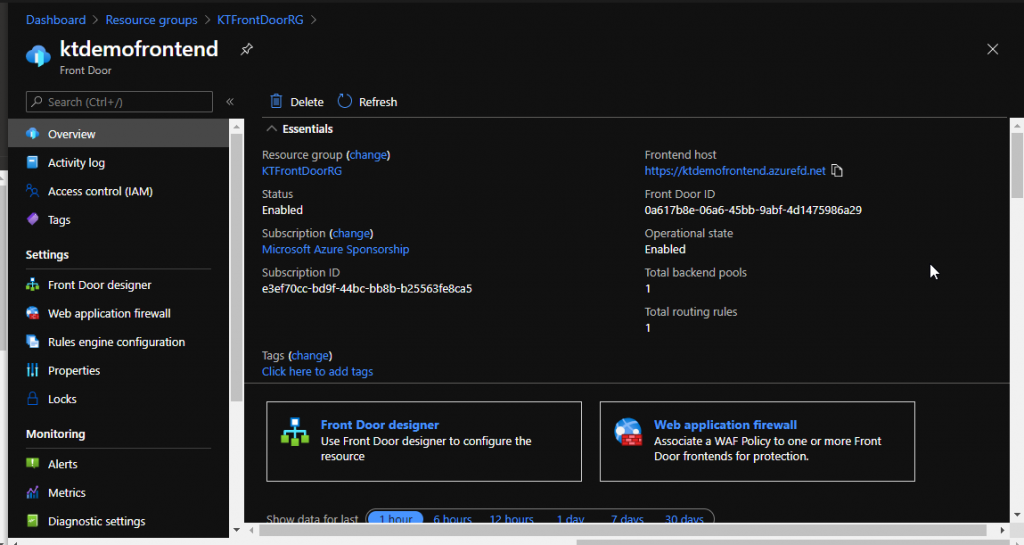The height and width of the screenshot is (545, 1024).
Task: Click the content horizontal scroll right arrow
Action: pos(1002,530)
